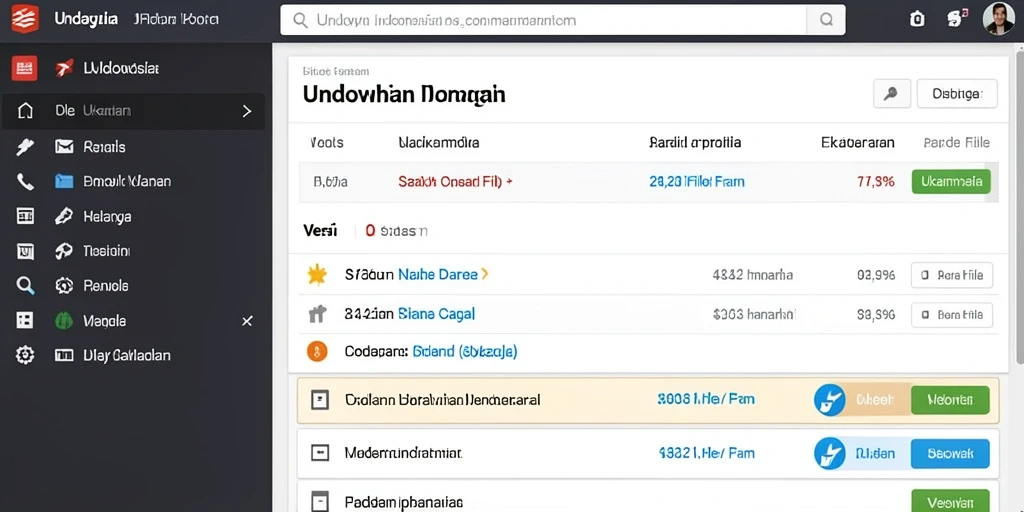The height and width of the screenshot is (512, 1024).
Task: Click inside the top search field
Action: [x=543, y=20]
